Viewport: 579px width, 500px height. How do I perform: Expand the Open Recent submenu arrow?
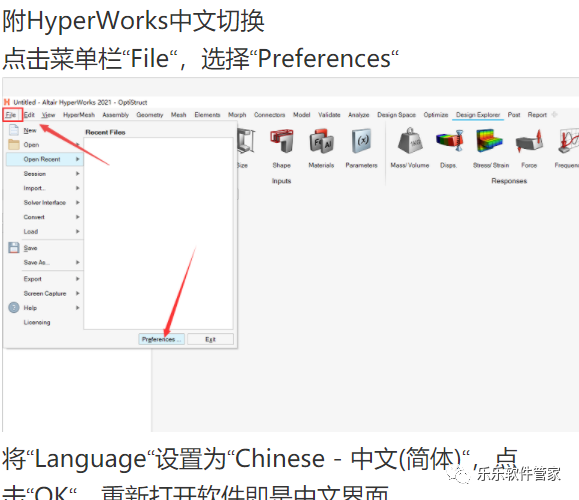78,159
